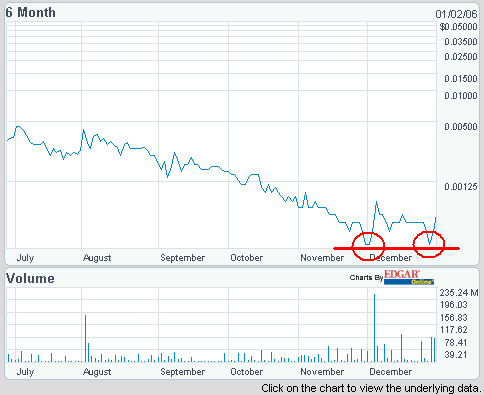The image size is (484, 395).
Task: Click the date '01/02/06'
Action: pos(456,14)
